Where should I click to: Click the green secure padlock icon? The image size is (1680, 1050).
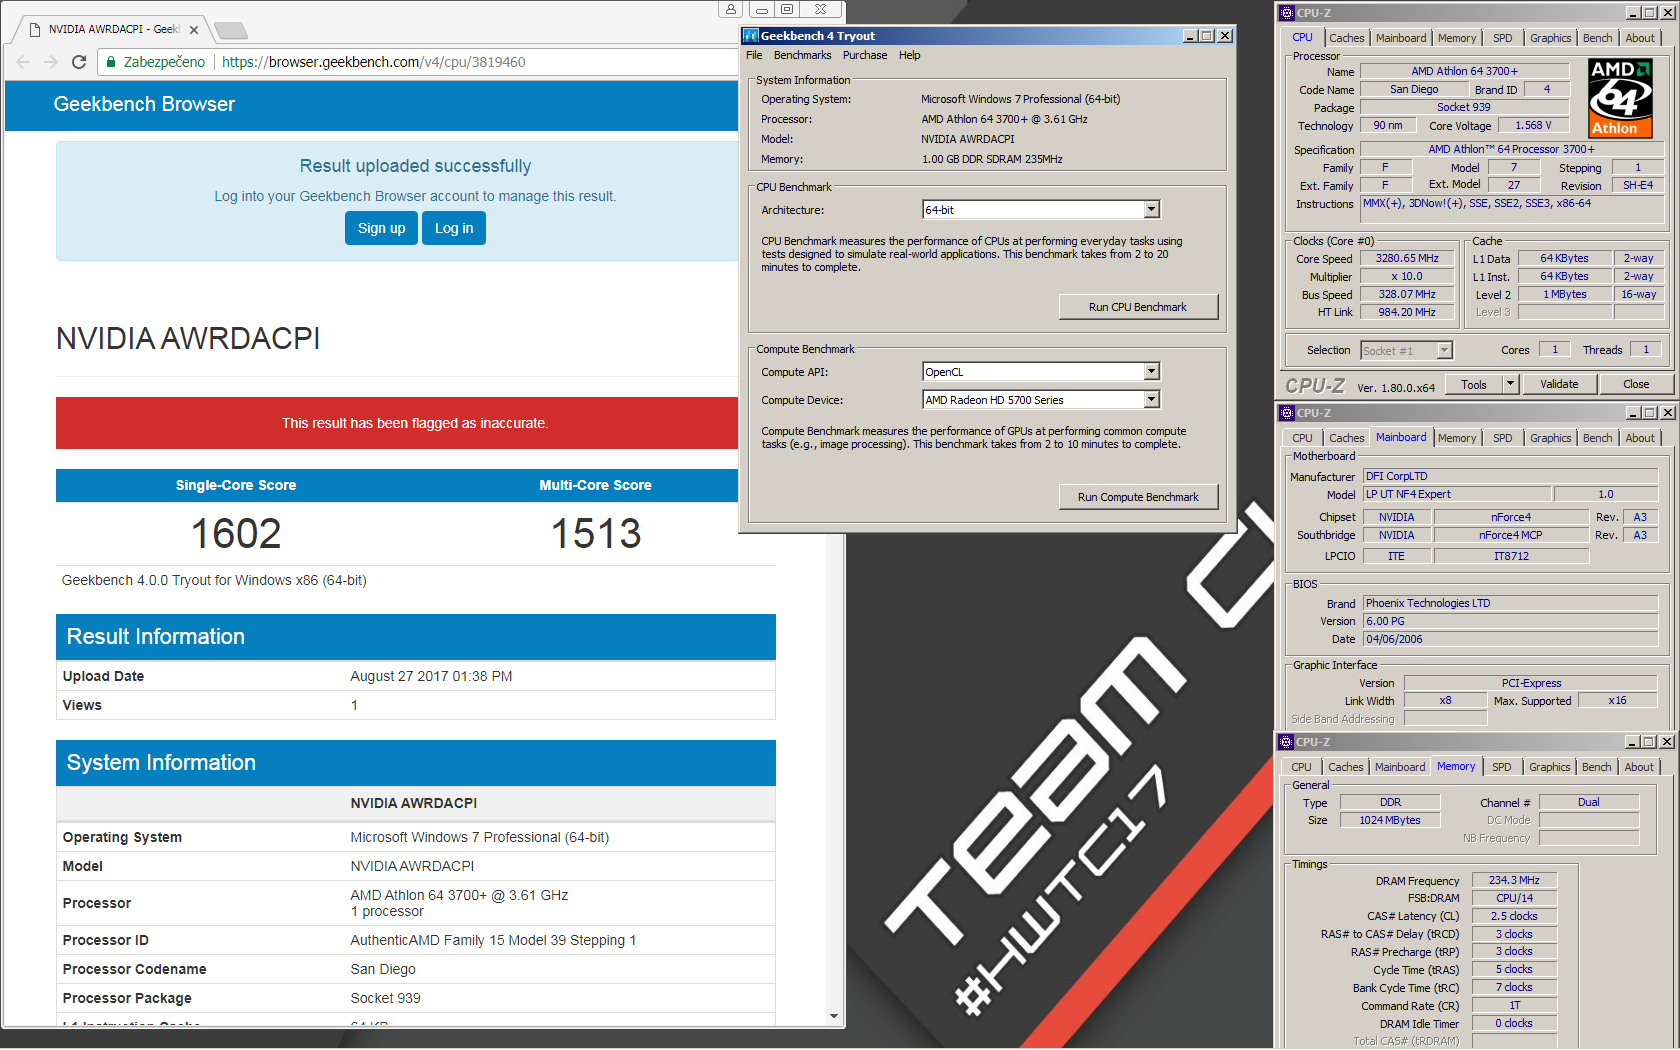pos(112,62)
